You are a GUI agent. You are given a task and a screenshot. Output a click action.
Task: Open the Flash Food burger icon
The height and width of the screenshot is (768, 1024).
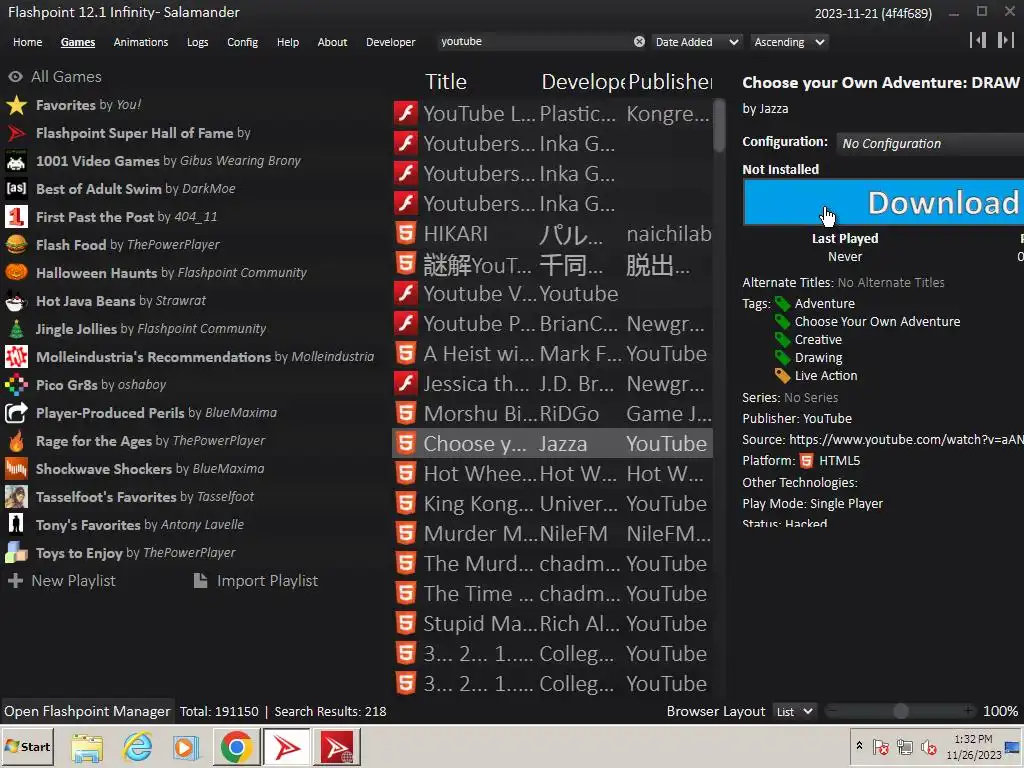pos(16,245)
